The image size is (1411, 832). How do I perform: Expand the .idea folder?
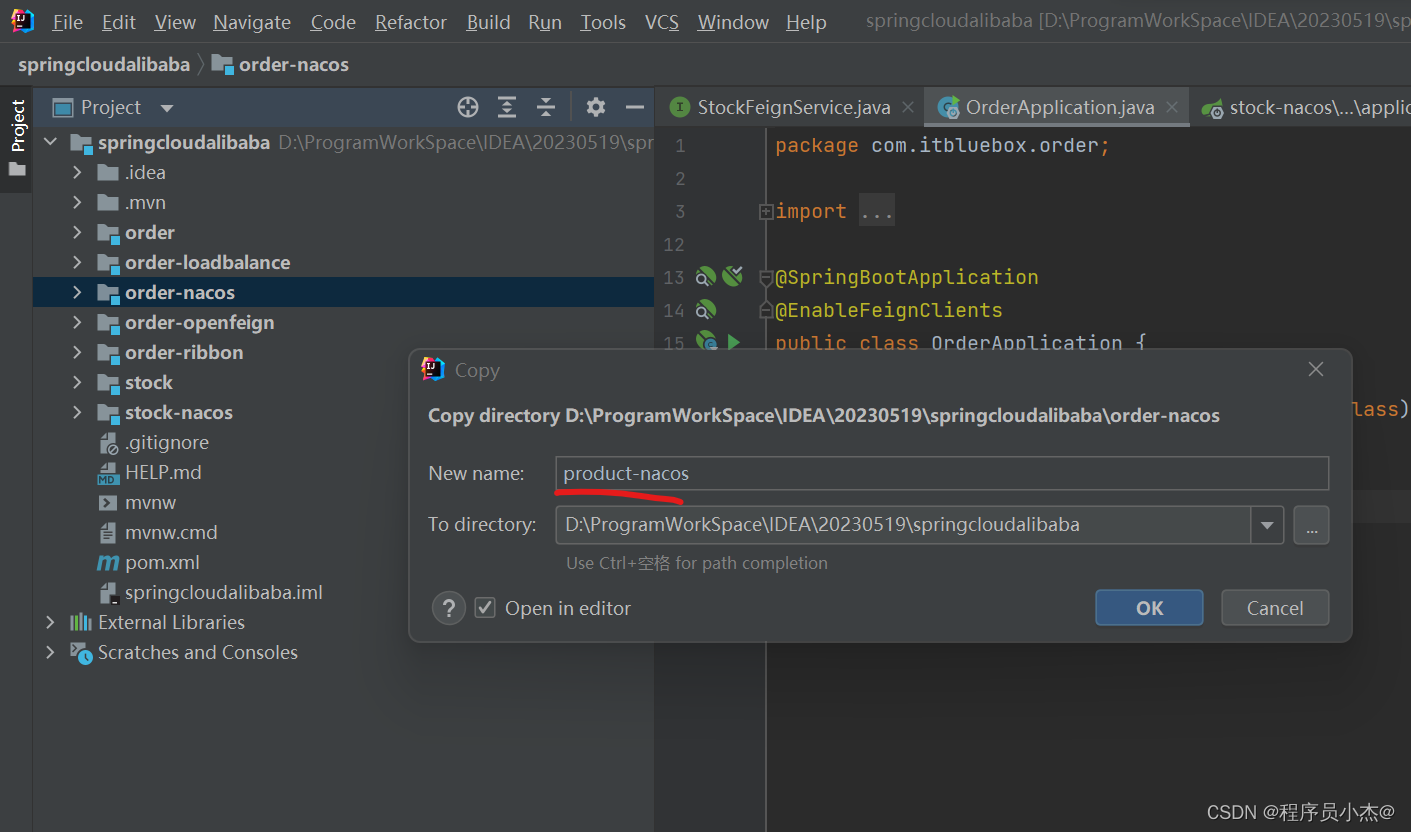pyautogui.click(x=77, y=172)
